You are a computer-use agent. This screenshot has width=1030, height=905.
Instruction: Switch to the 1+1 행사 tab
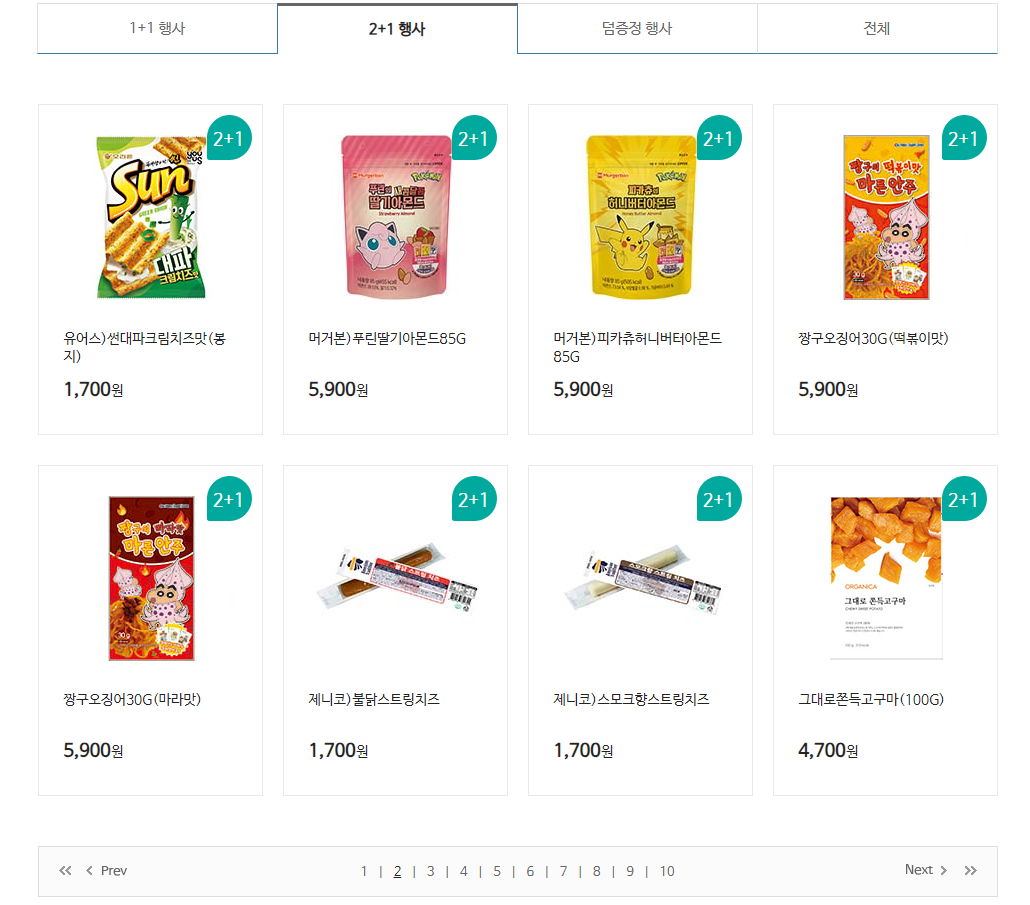point(158,28)
